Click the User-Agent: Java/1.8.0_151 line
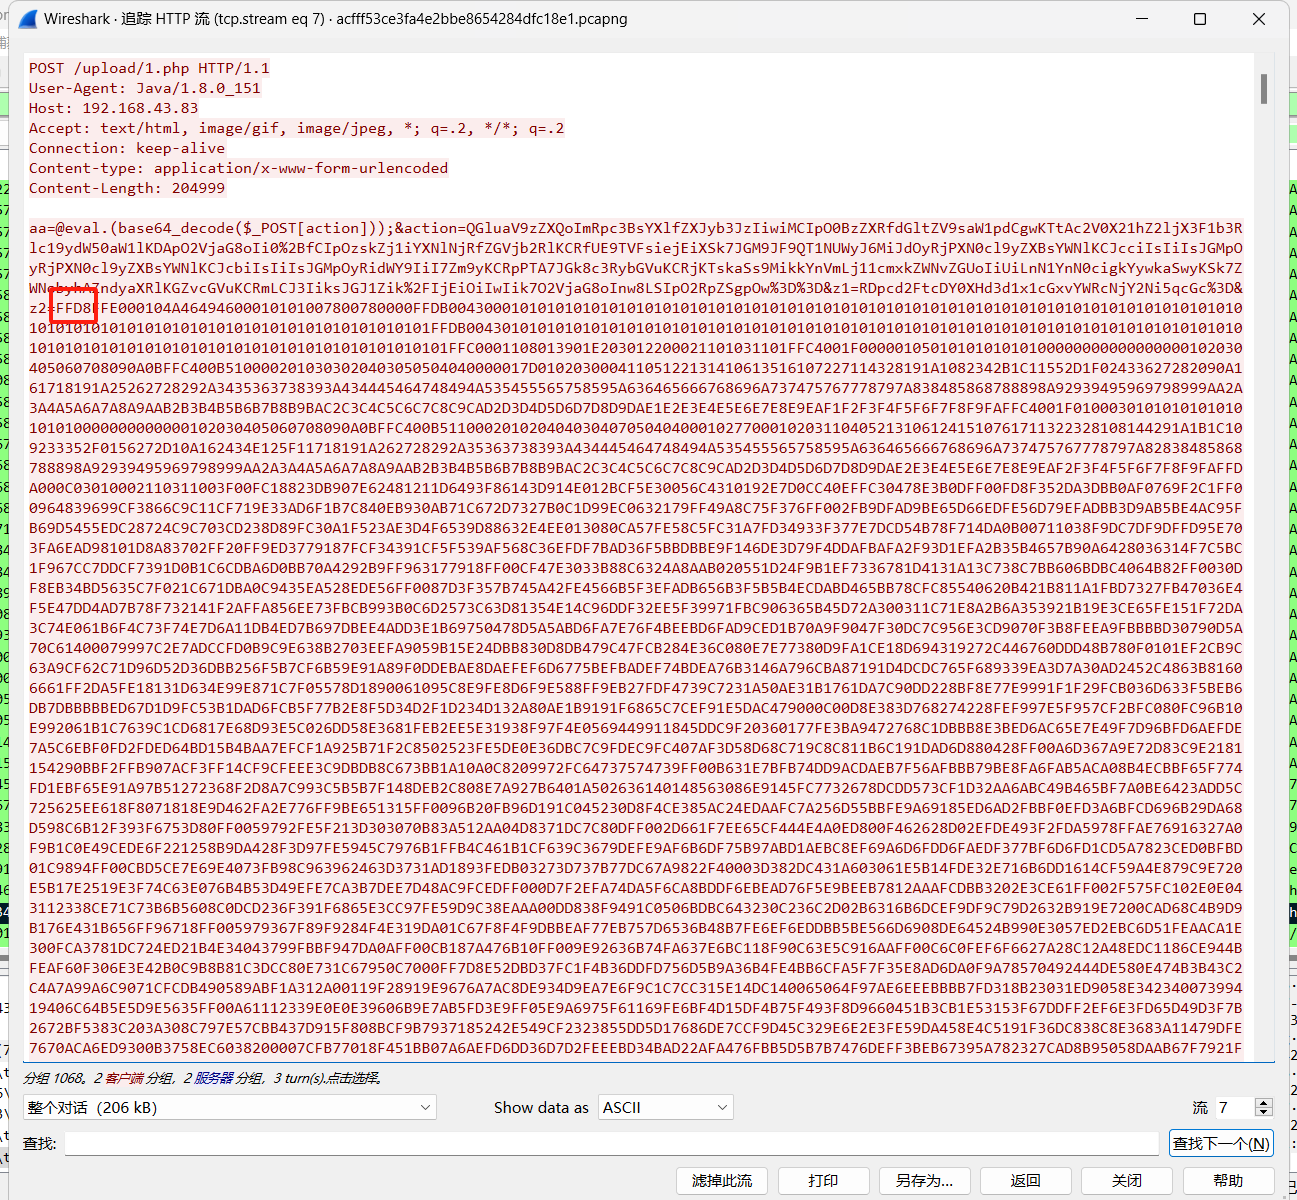The width and height of the screenshot is (1297, 1200). 145,88
